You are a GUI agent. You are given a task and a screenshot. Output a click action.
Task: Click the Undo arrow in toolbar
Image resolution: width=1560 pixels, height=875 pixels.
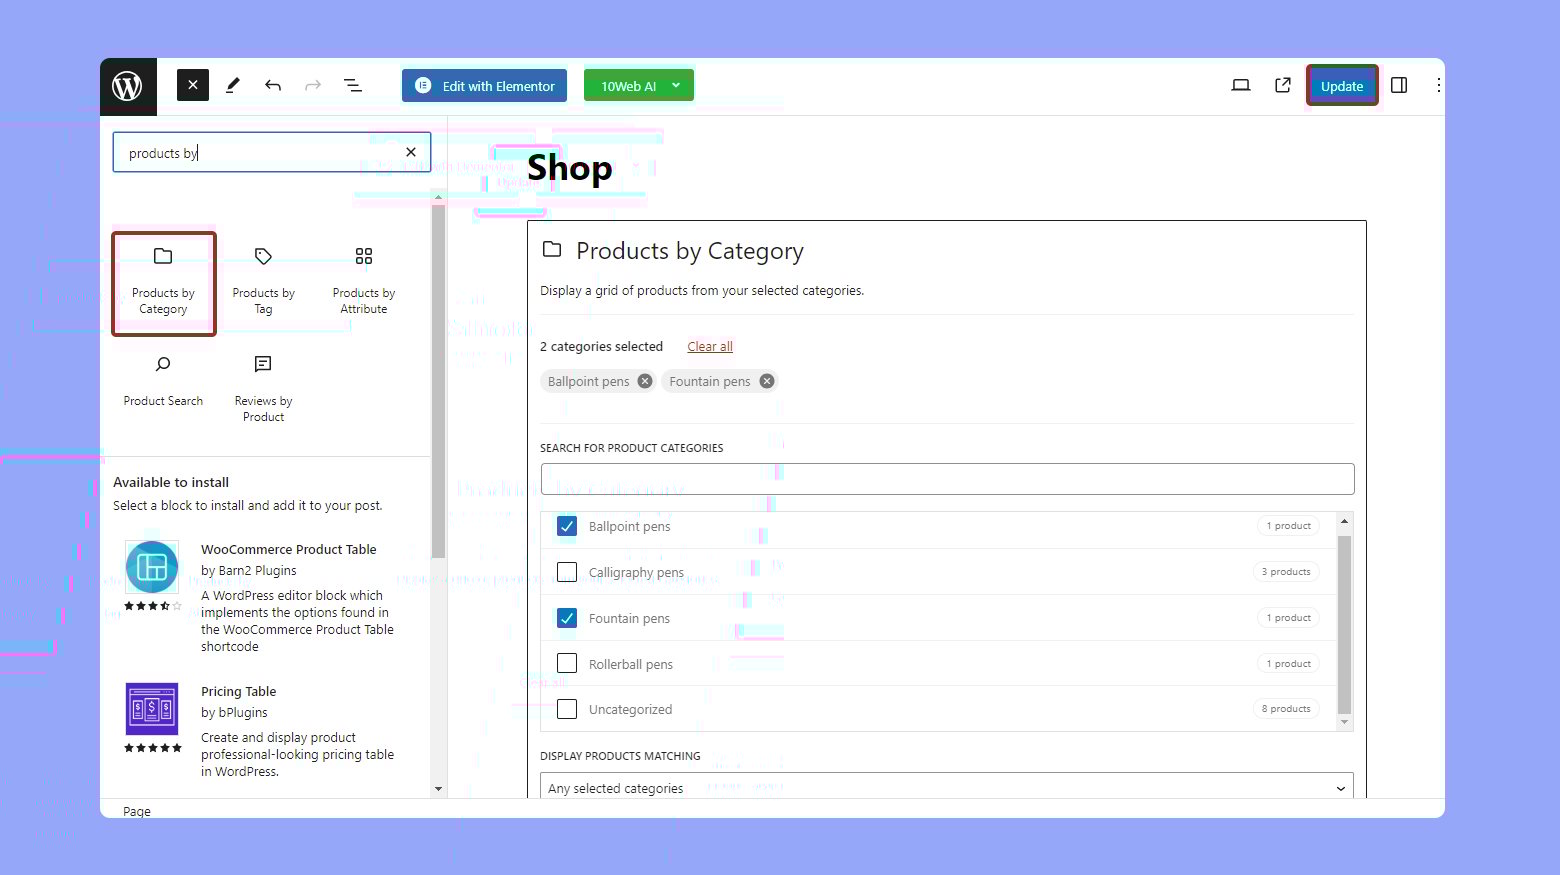[272, 86]
